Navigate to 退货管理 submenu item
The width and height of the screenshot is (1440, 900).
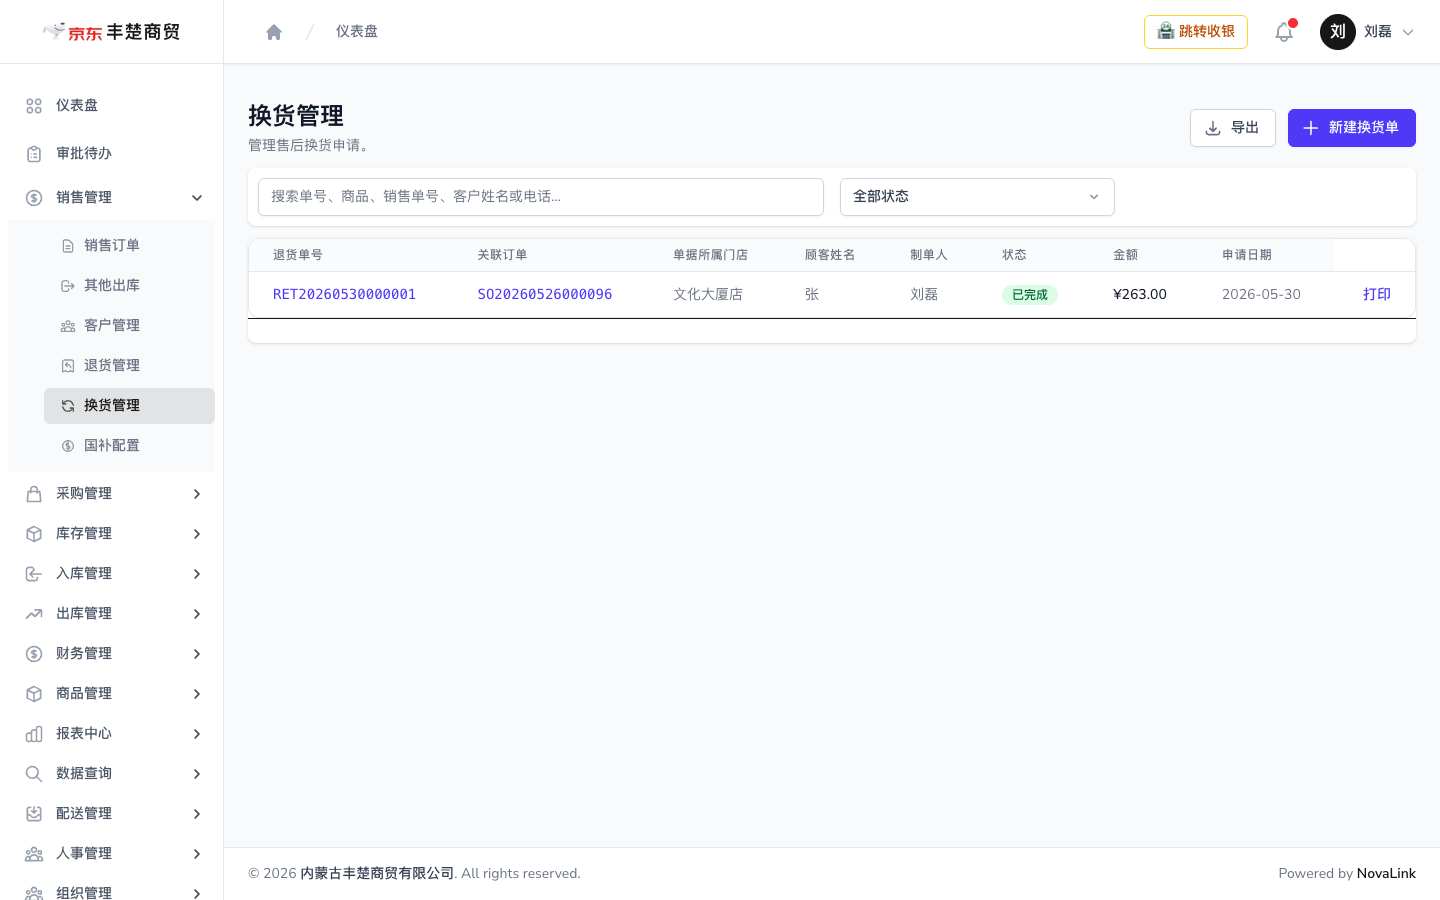pyautogui.click(x=129, y=366)
